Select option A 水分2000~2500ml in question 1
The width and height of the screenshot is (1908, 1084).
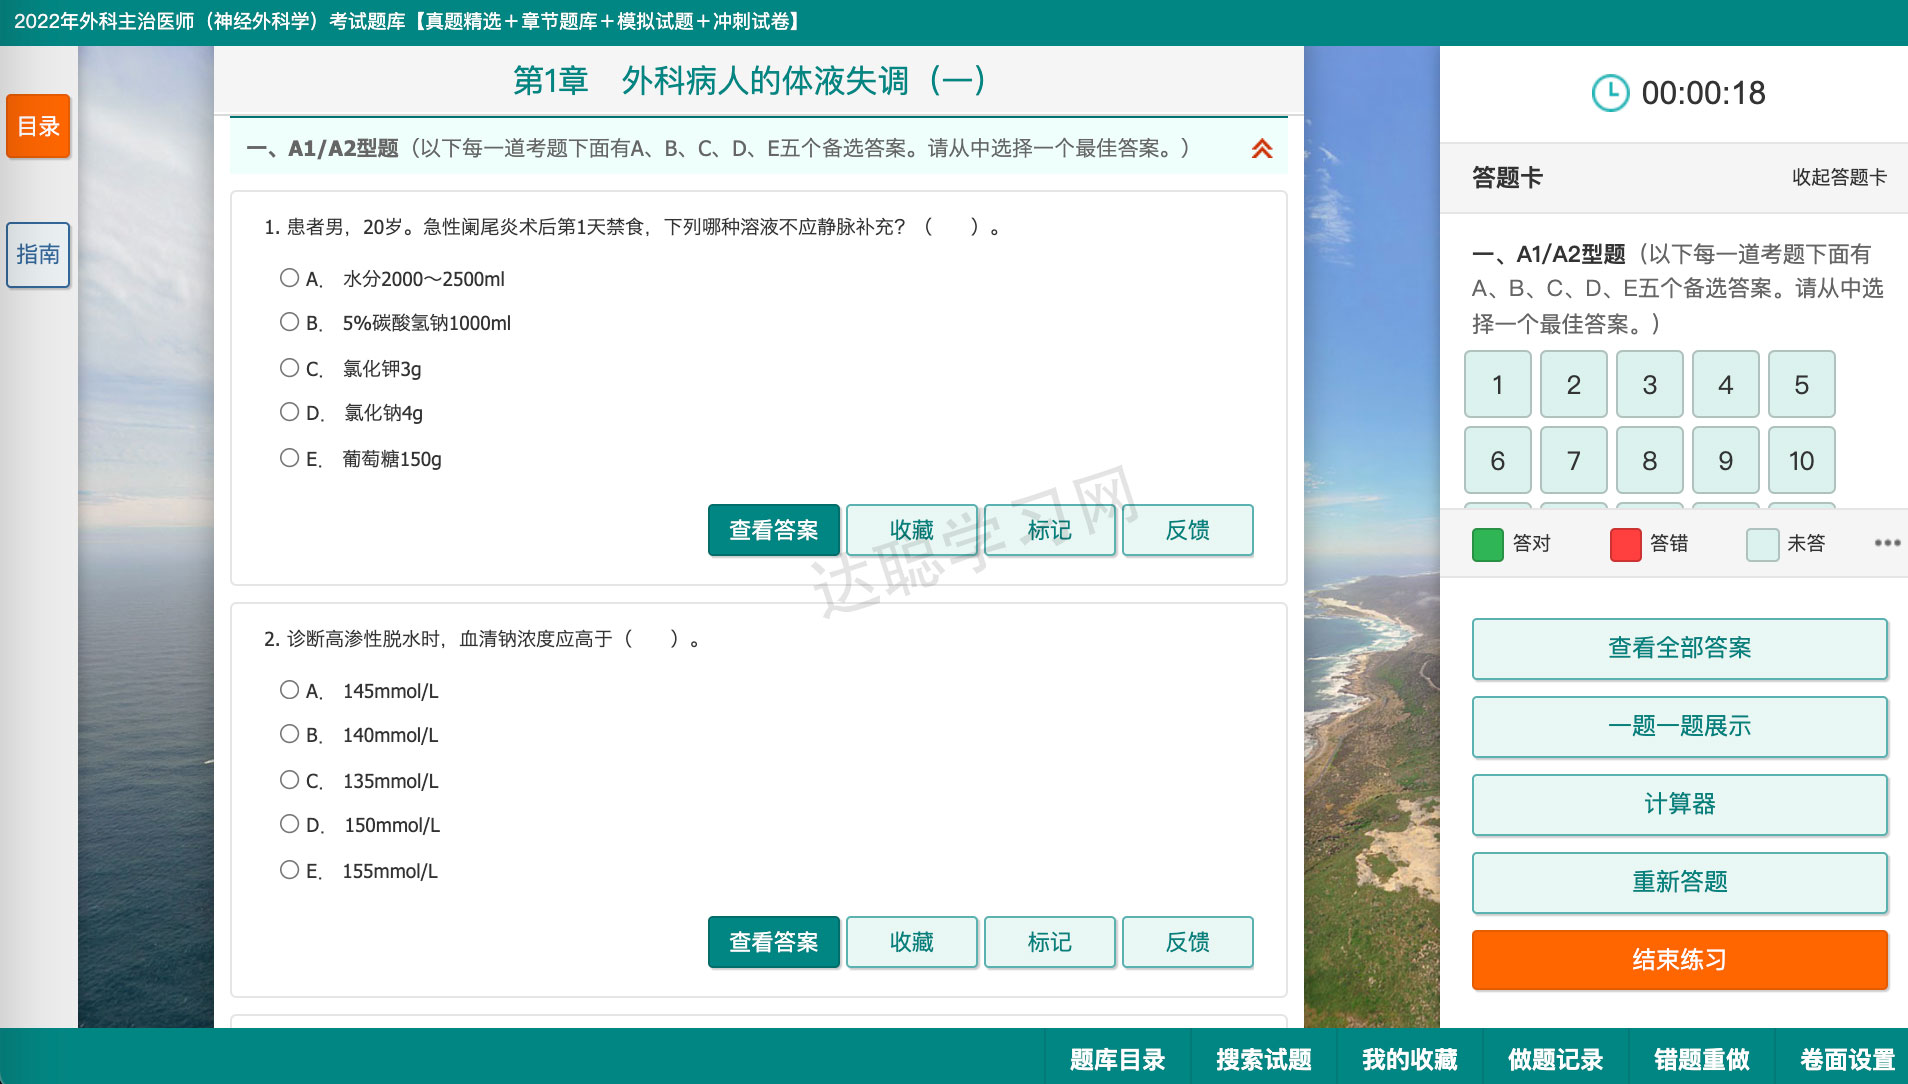point(290,278)
